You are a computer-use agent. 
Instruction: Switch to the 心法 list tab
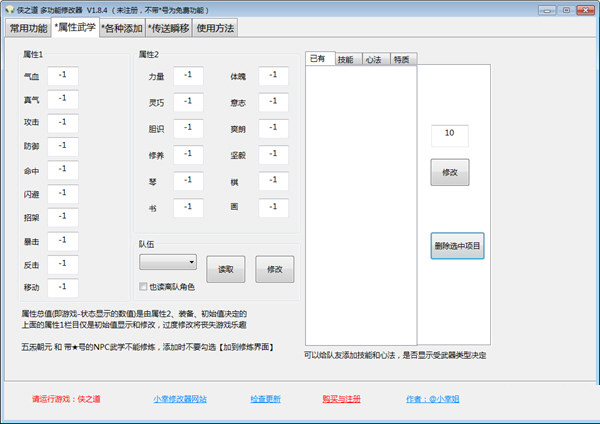(x=376, y=59)
